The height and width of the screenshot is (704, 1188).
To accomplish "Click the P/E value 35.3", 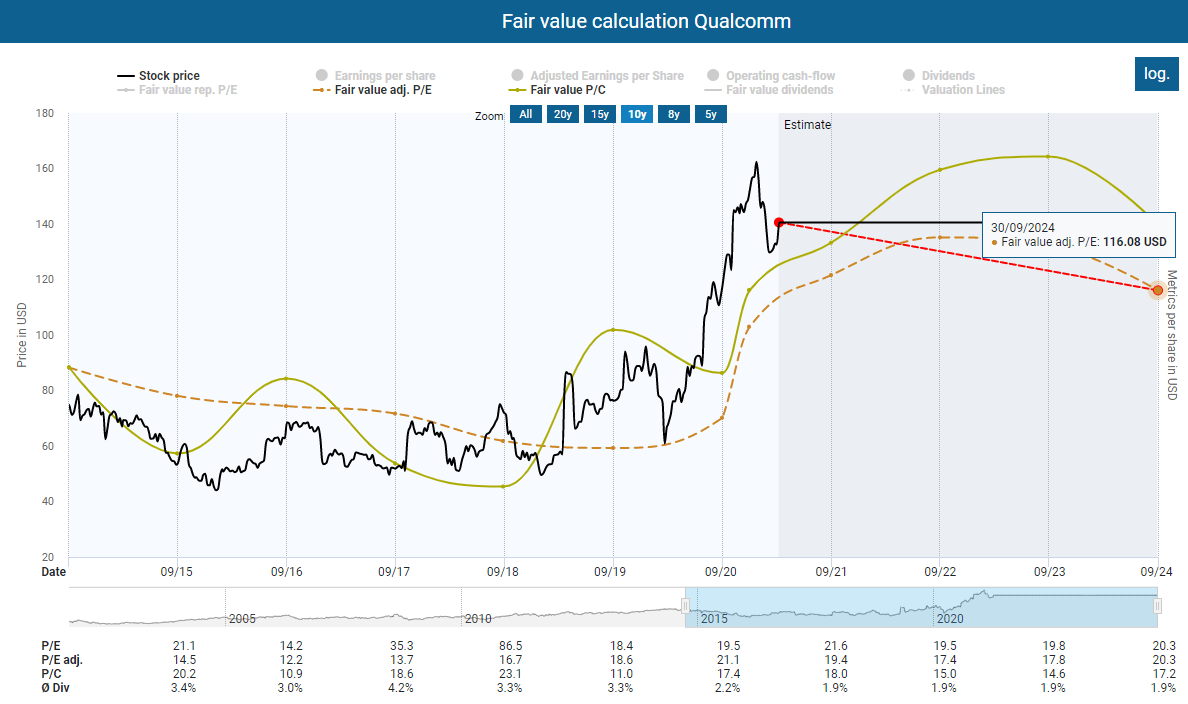I will tap(402, 646).
